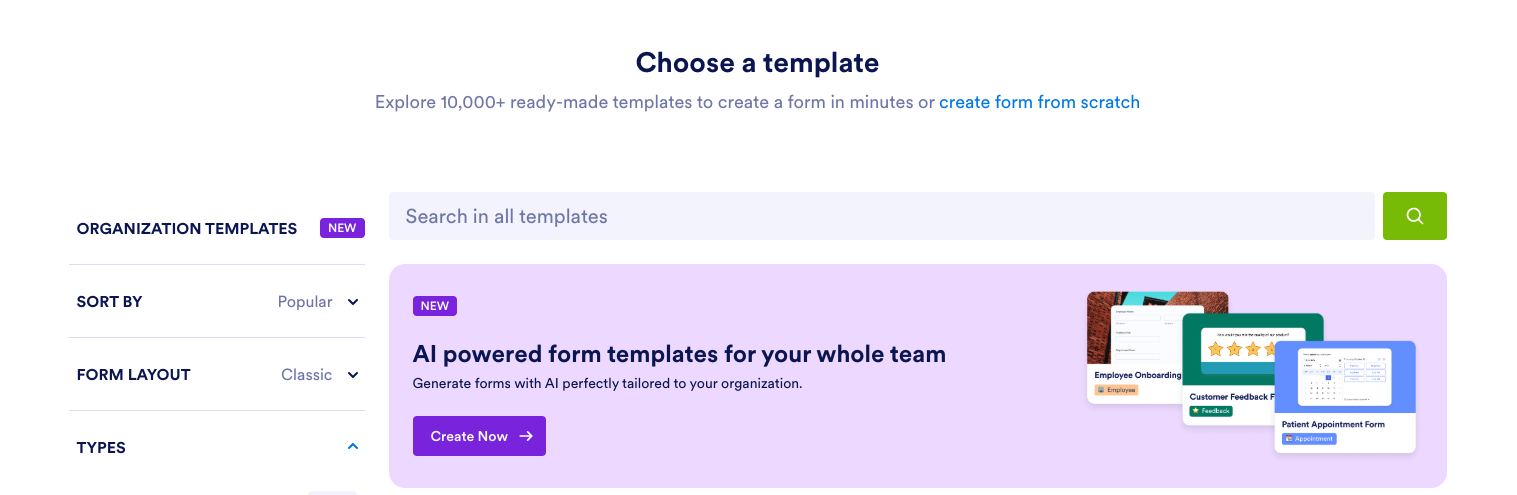Select the Classic layout value

pos(306,375)
